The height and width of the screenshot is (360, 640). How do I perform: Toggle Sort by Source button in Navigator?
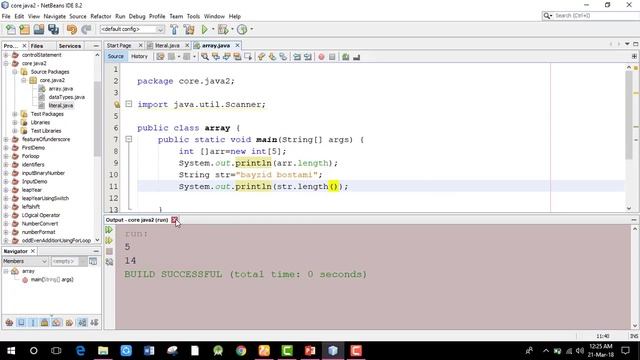(x=94, y=322)
